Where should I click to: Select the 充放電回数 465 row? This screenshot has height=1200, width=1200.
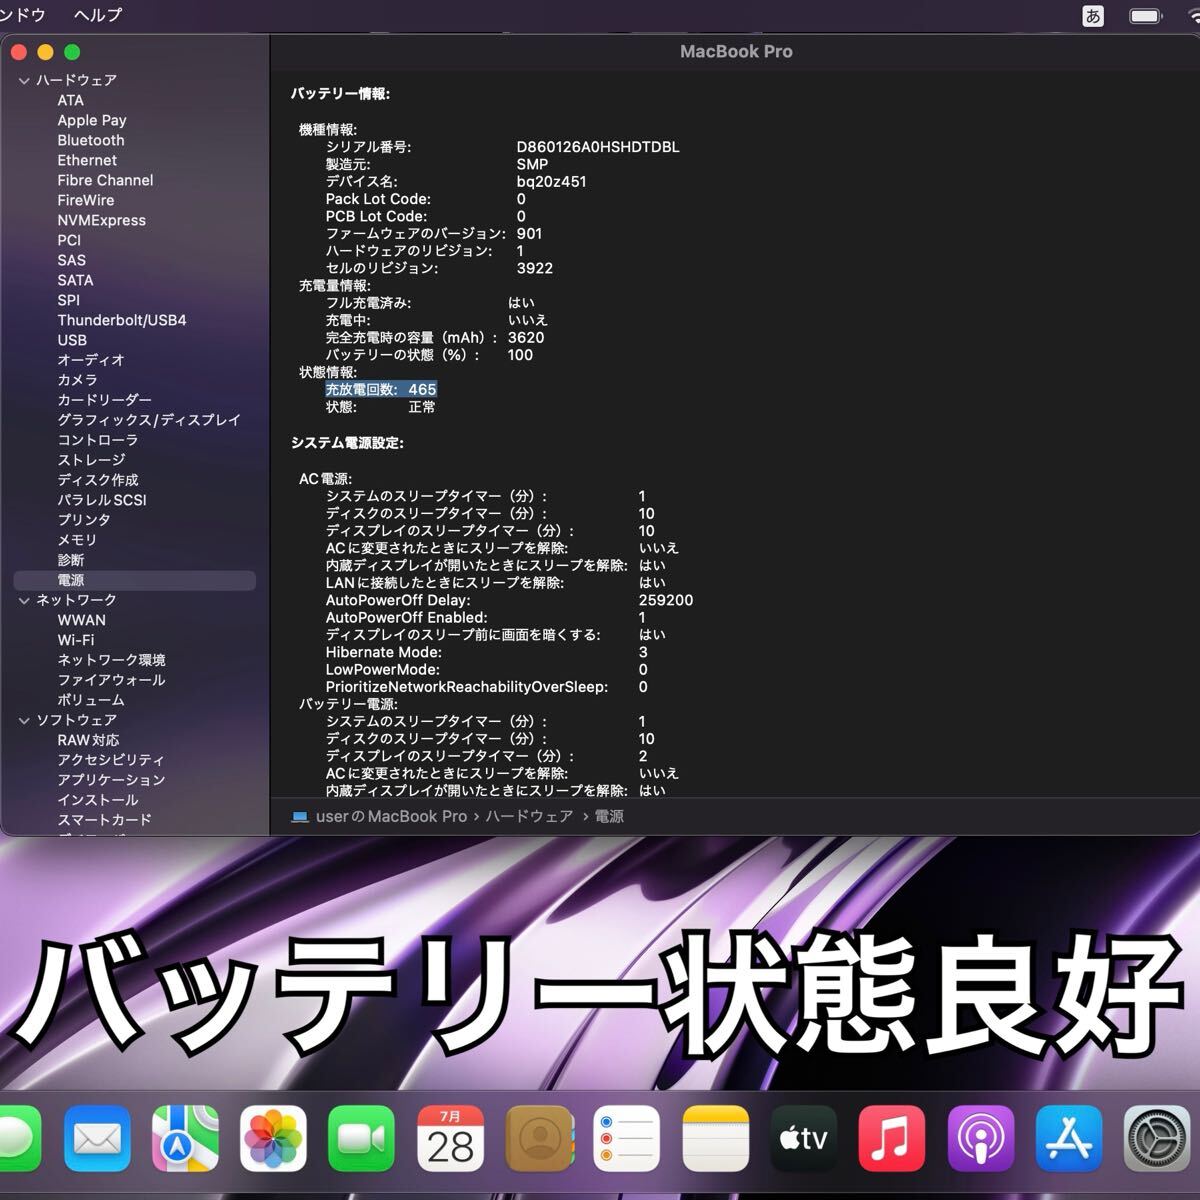coord(381,390)
